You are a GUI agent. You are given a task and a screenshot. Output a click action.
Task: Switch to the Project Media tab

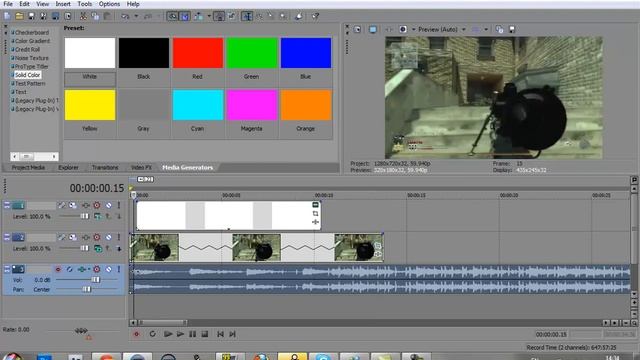[x=28, y=167]
